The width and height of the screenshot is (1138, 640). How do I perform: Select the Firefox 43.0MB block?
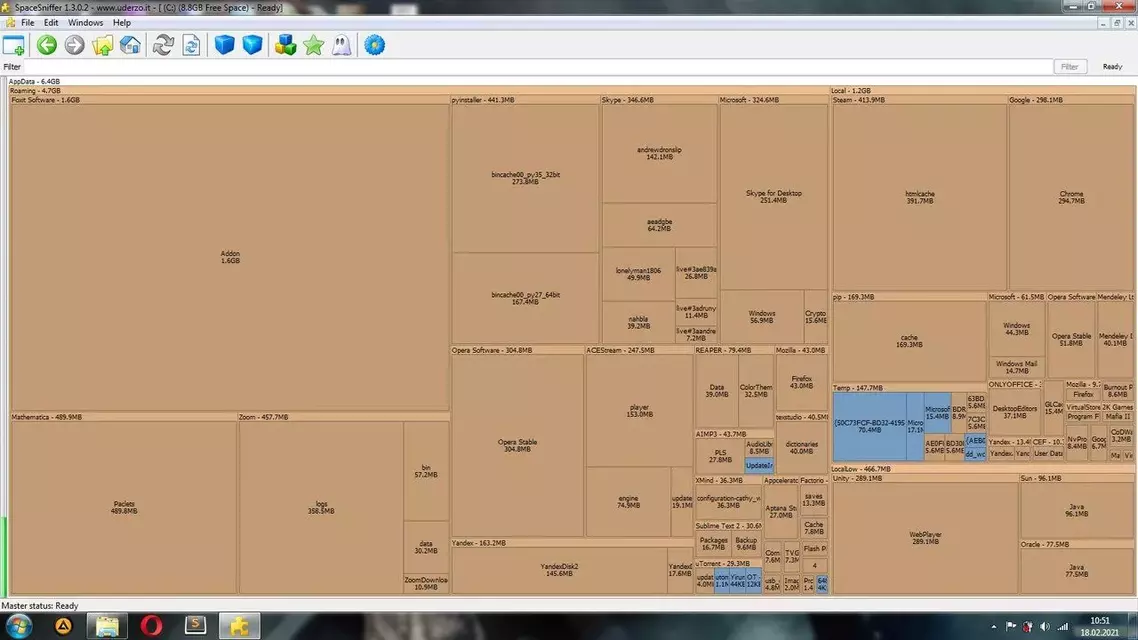[x=801, y=382]
